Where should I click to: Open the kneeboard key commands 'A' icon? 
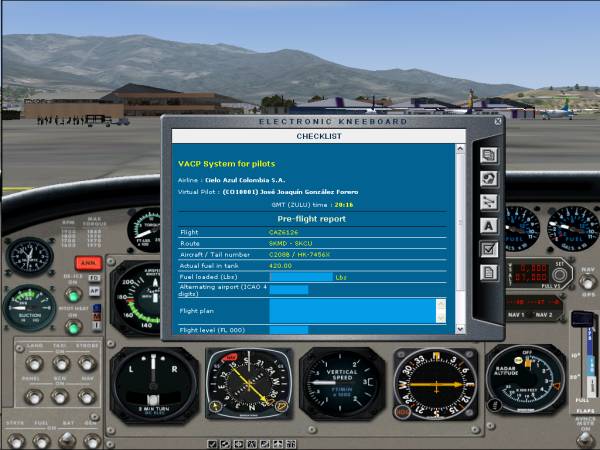tap(489, 226)
